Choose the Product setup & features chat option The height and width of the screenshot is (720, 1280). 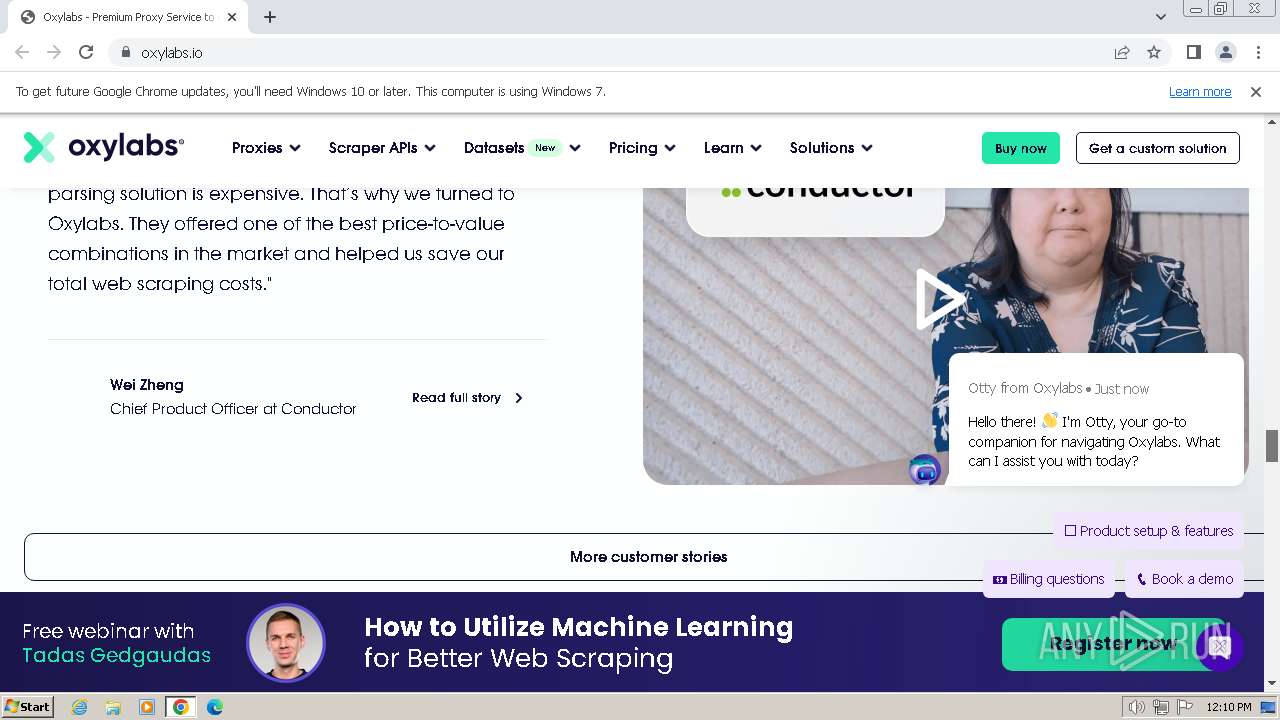point(1149,531)
